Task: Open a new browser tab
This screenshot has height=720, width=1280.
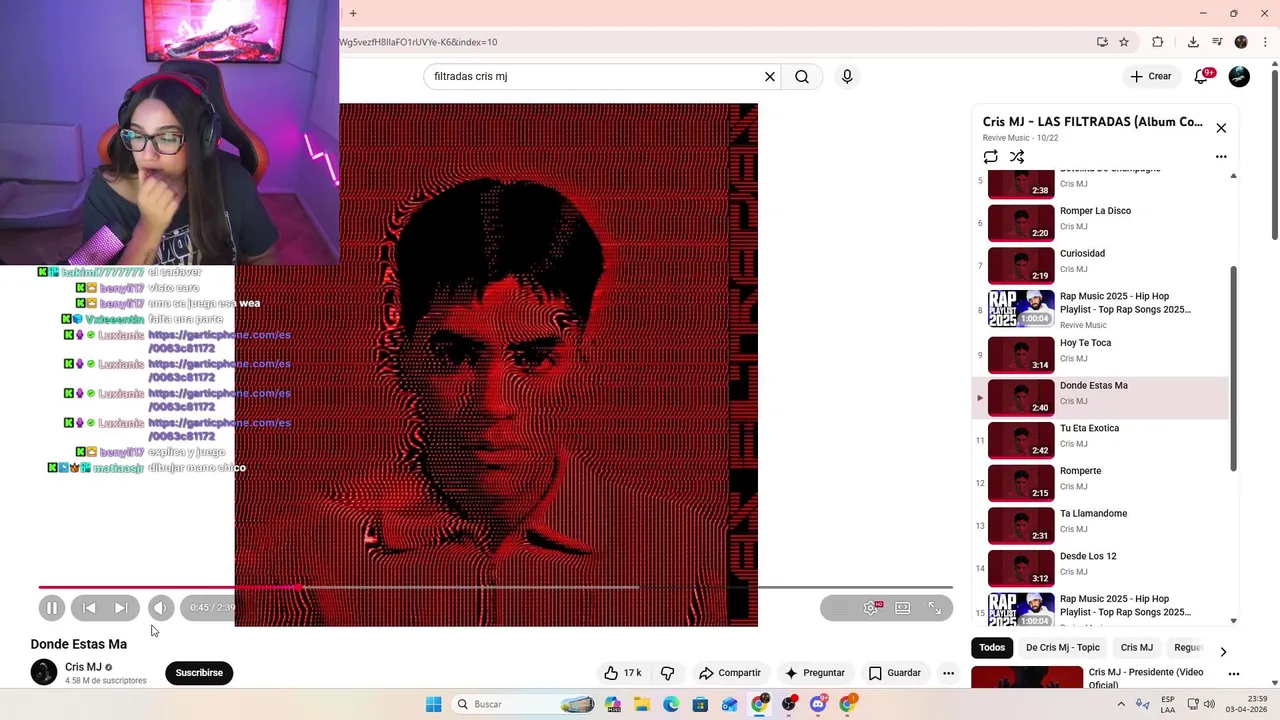Action: click(x=353, y=13)
